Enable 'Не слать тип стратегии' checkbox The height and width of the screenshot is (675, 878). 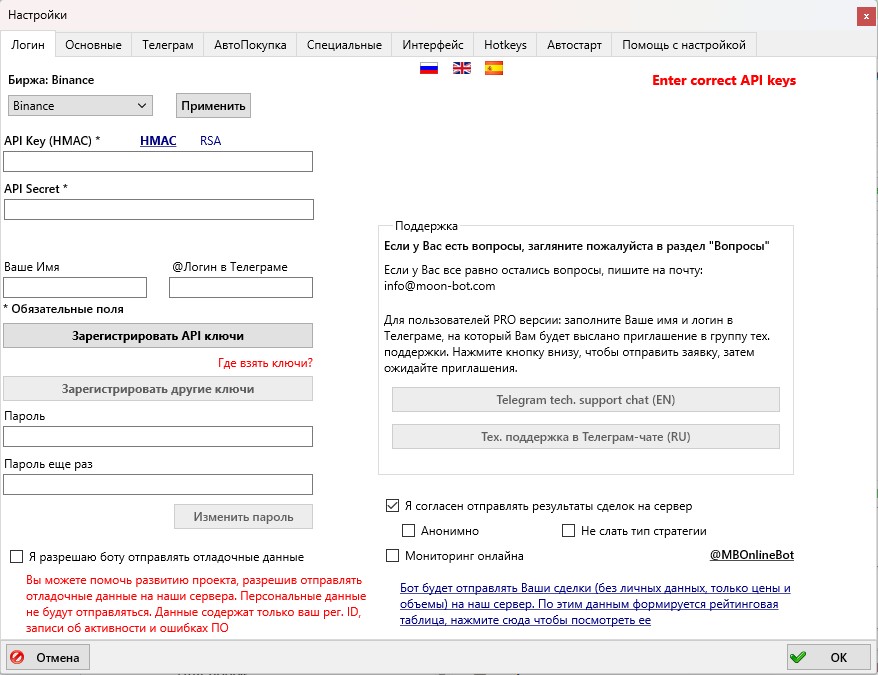click(569, 531)
